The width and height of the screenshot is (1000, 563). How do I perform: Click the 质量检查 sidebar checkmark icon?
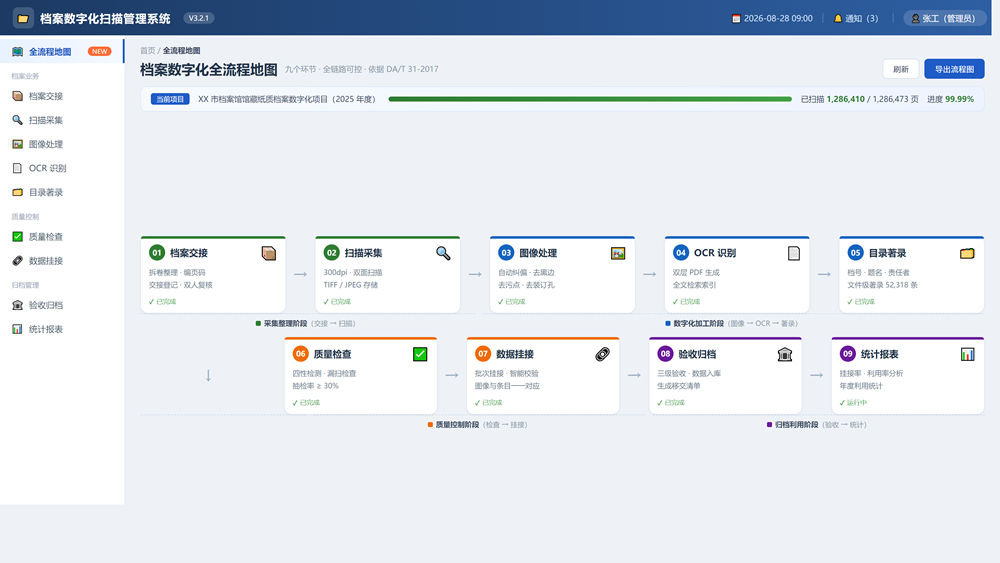point(17,237)
